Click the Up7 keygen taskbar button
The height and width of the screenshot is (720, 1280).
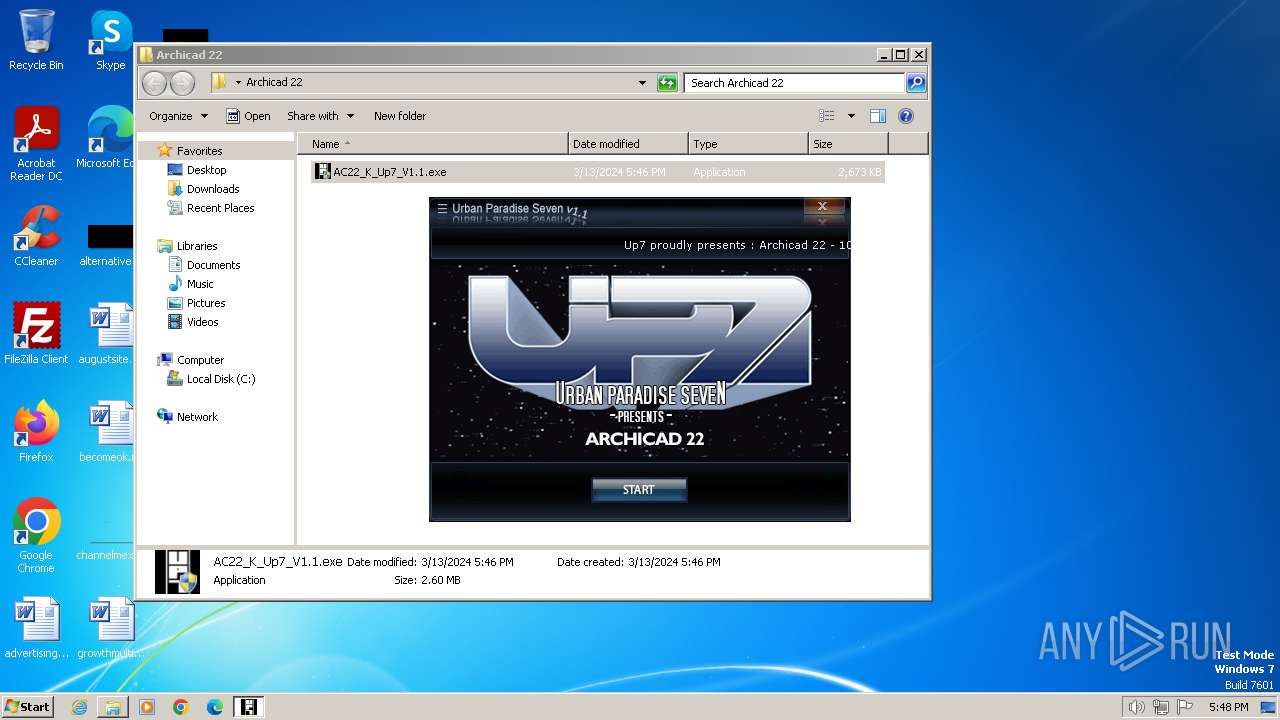tap(248, 707)
